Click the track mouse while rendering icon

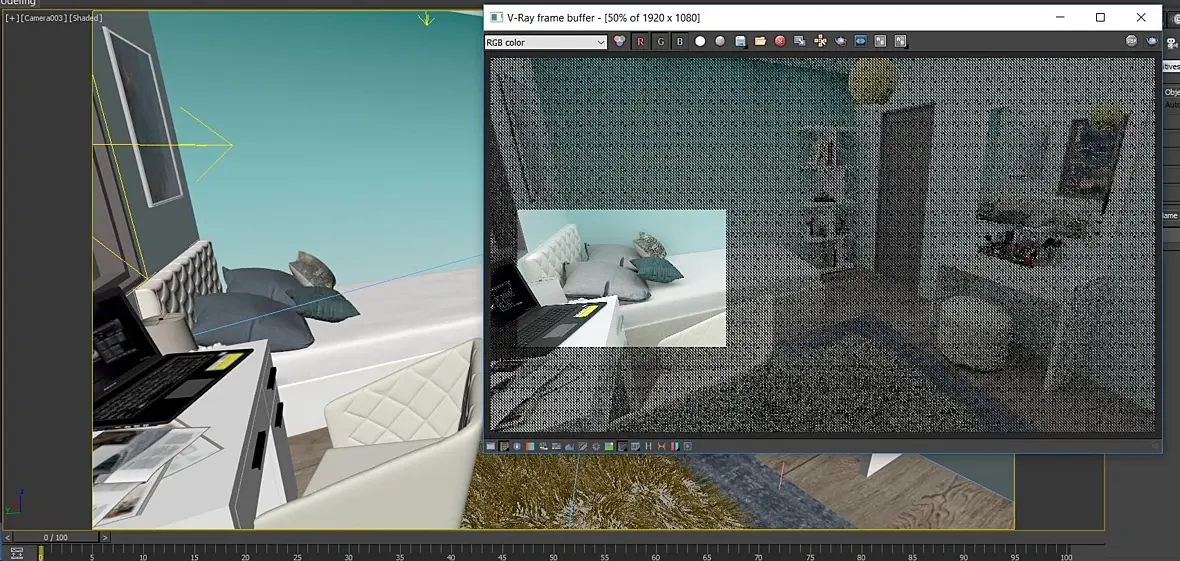pos(820,42)
